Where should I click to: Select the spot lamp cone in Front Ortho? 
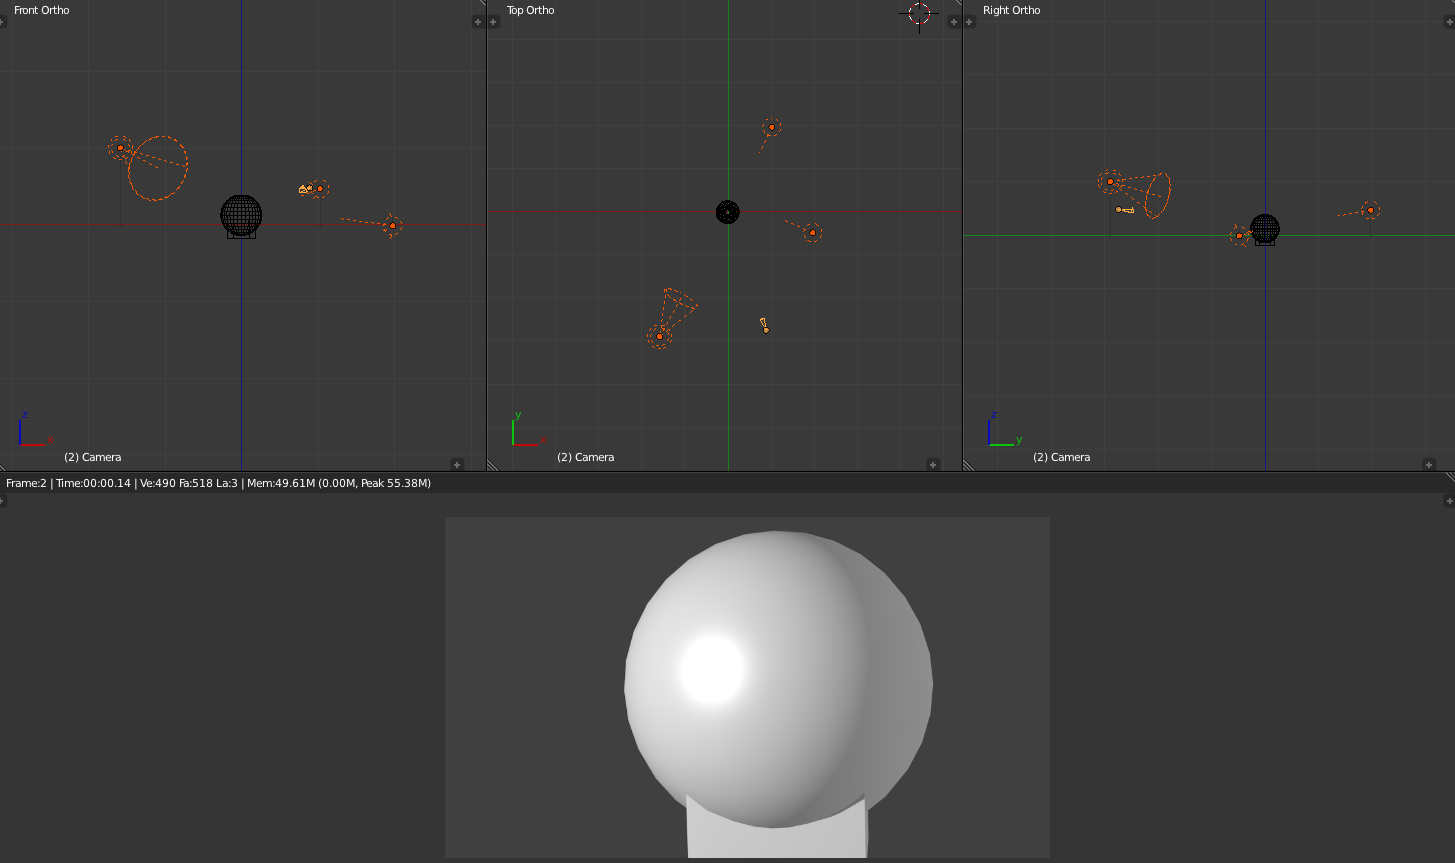158,168
